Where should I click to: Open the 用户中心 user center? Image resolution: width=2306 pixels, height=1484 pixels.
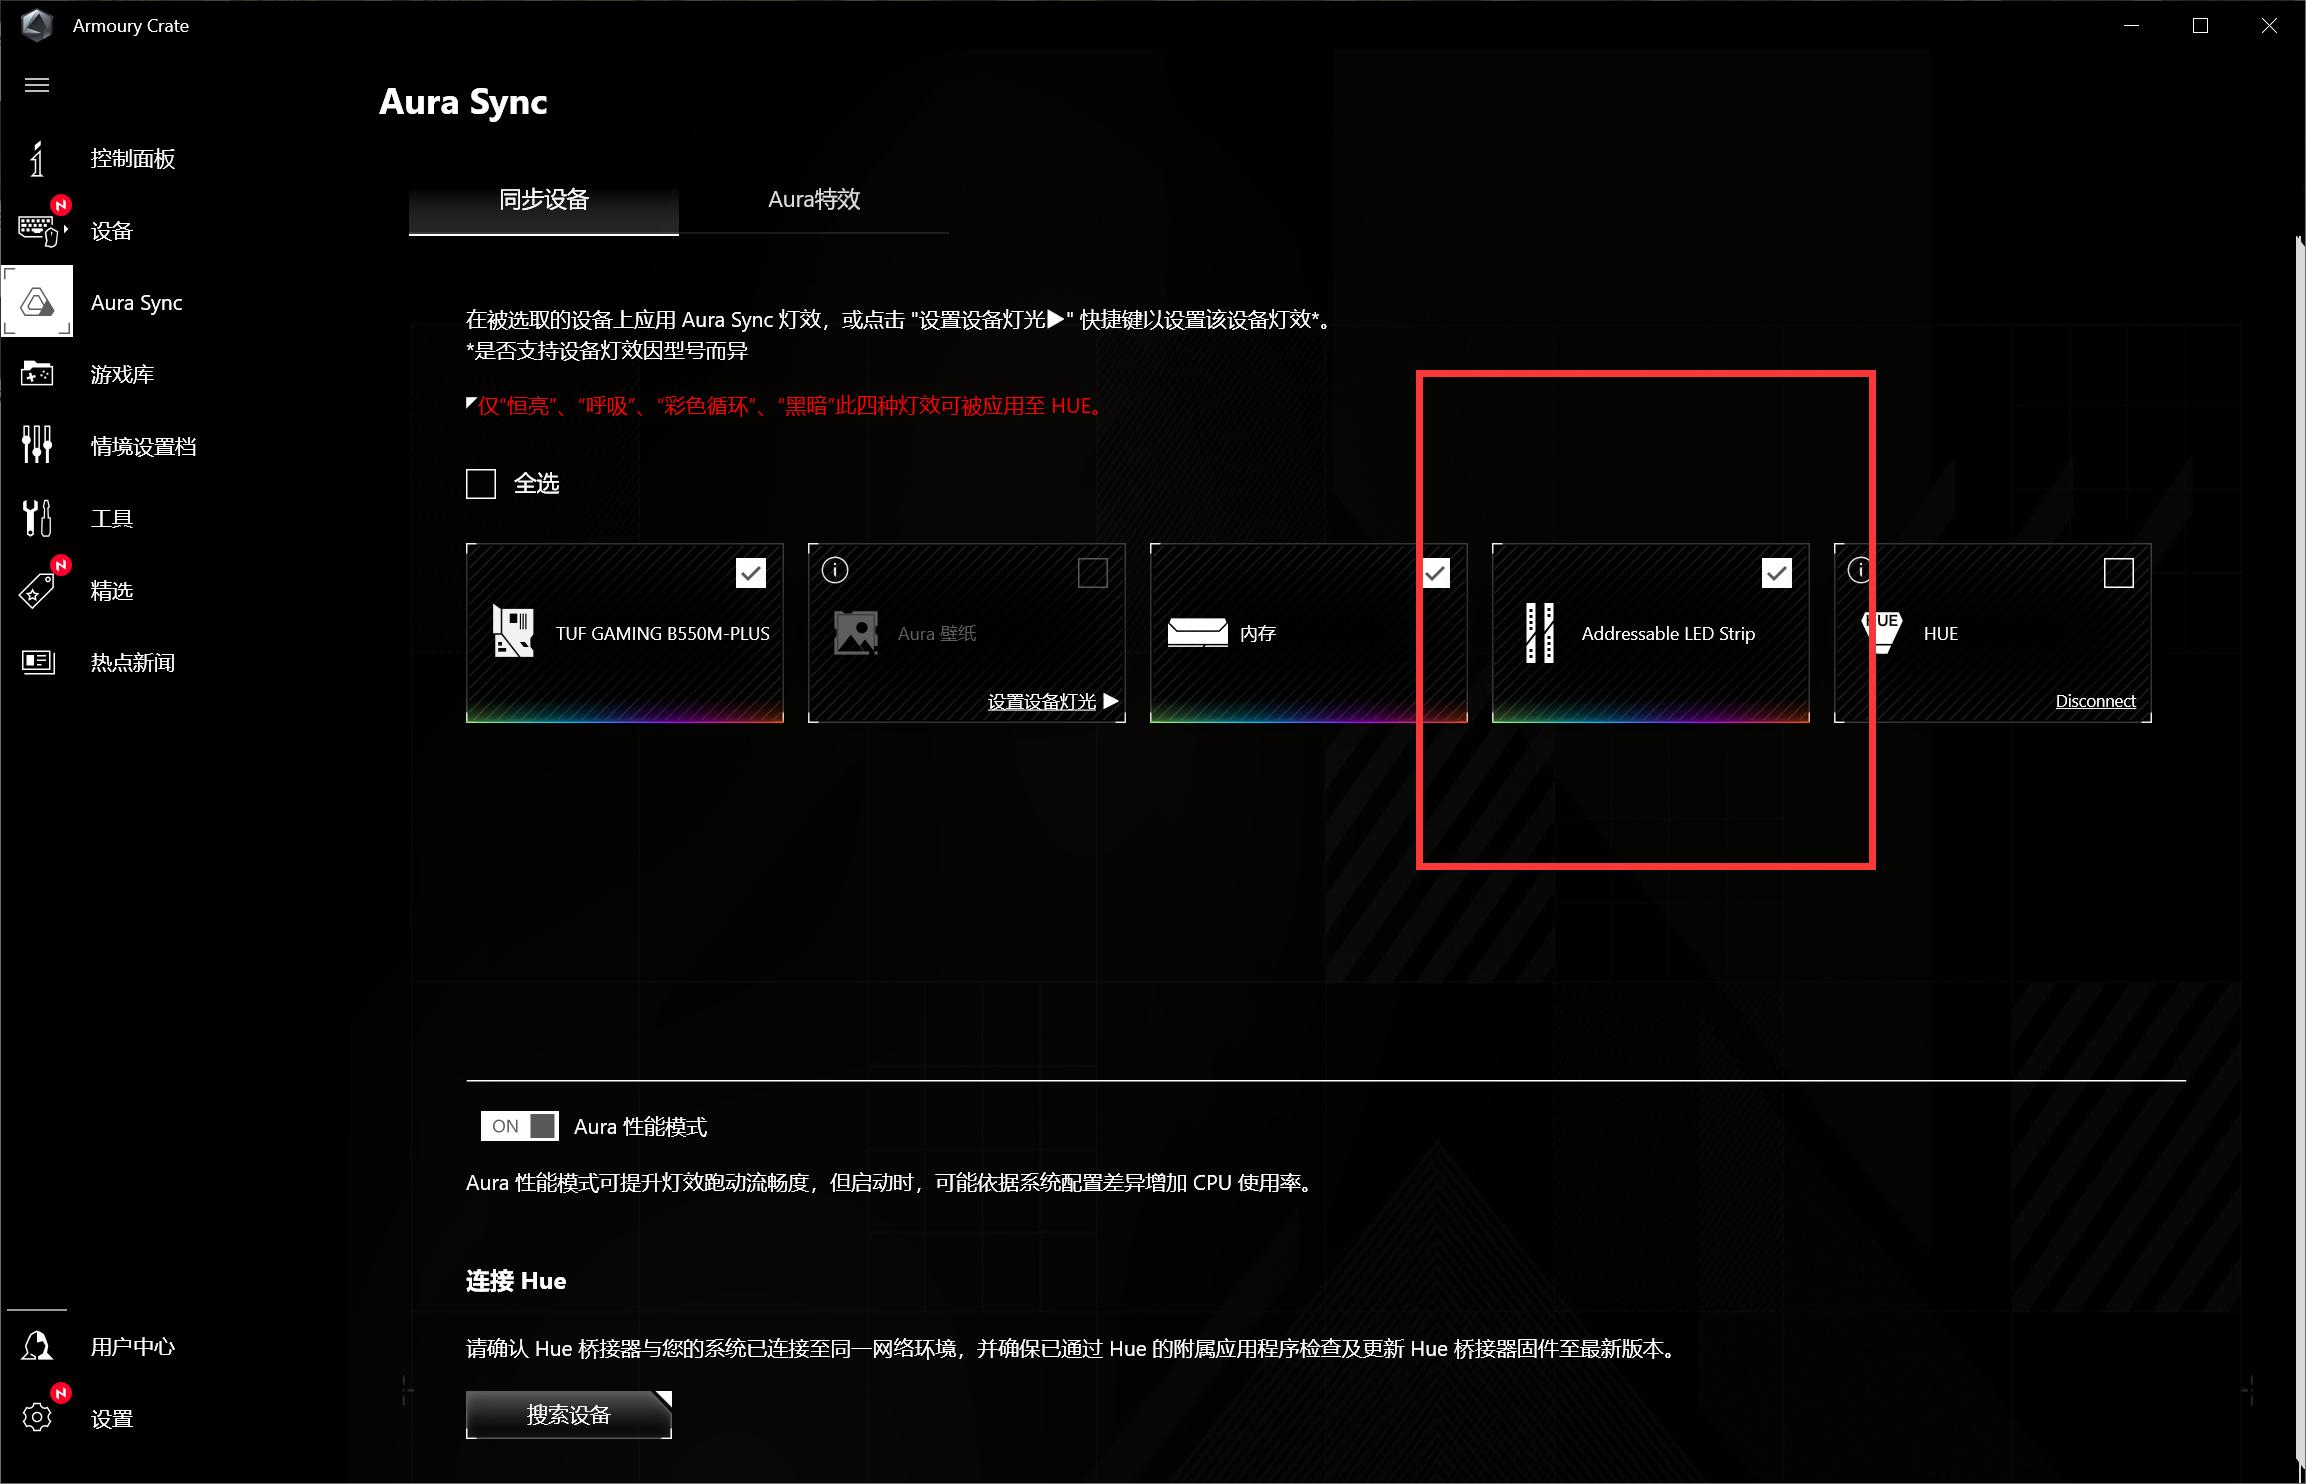click(x=132, y=1346)
